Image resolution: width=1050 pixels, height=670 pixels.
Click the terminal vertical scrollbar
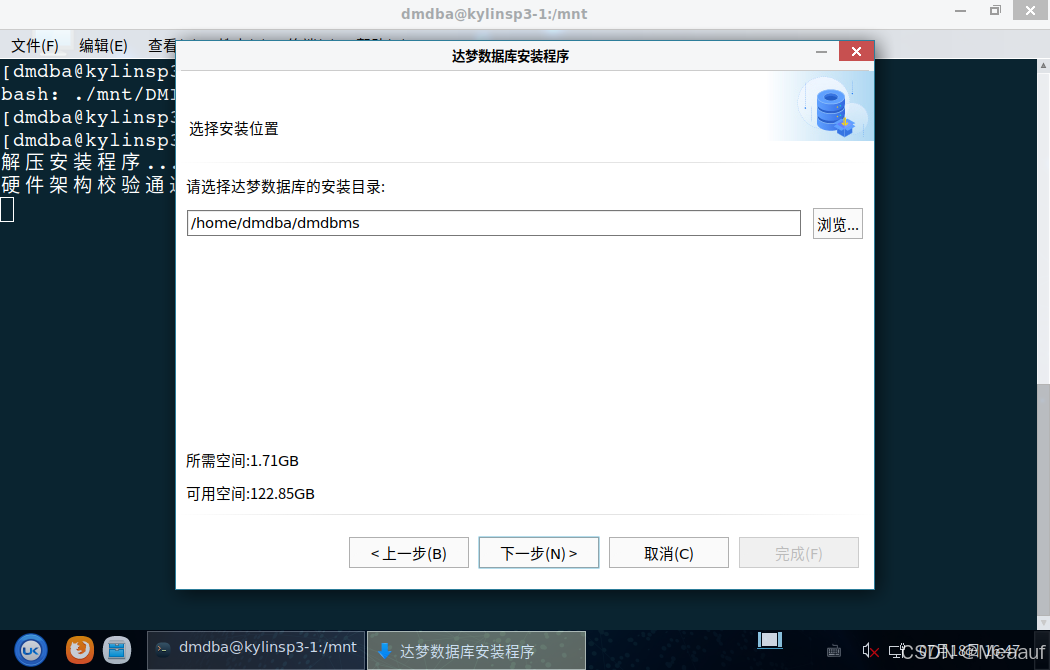click(1043, 344)
